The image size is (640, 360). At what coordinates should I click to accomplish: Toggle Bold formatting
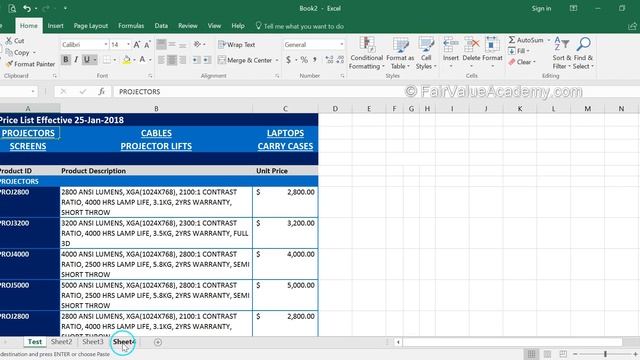click(65, 60)
